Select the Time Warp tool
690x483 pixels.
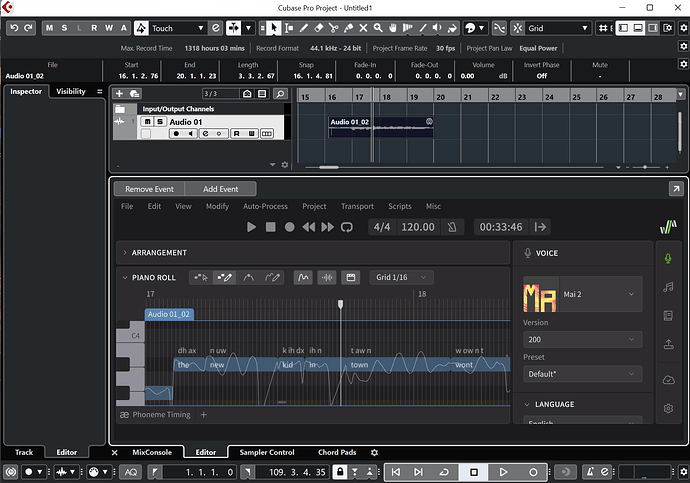408,28
